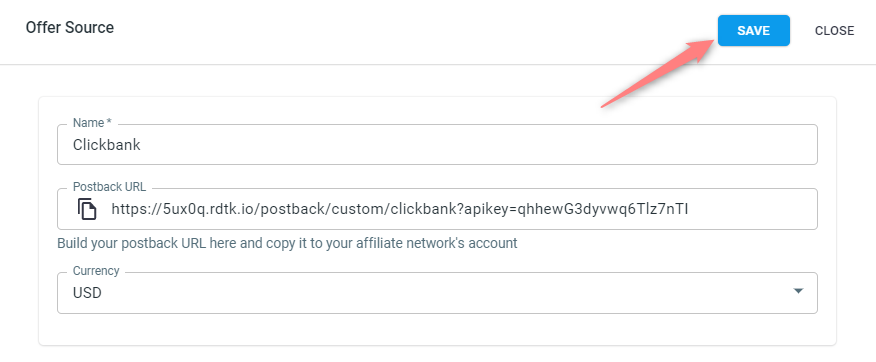Click the word Clickbank in Name field
This screenshot has height=362, width=876.
point(107,145)
